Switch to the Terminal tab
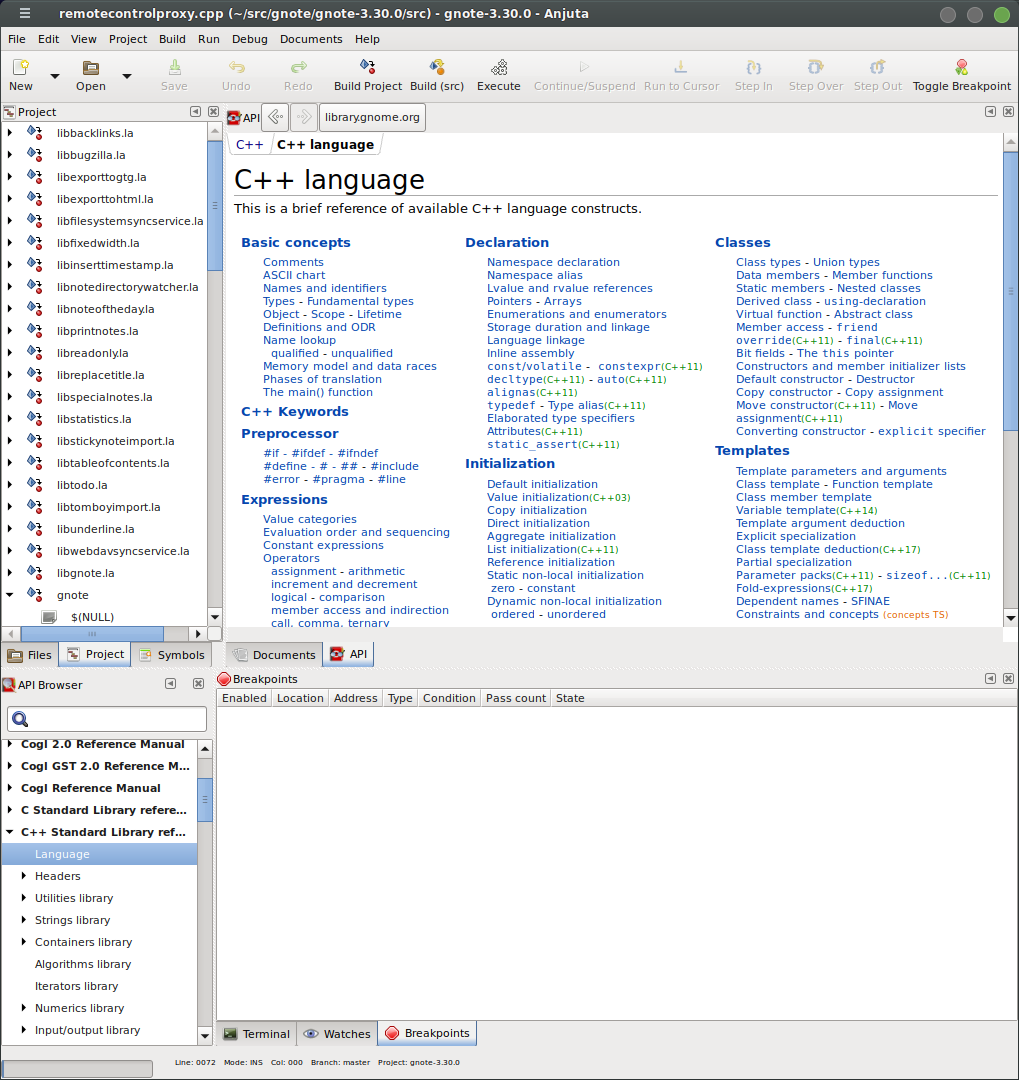Screen dimensions: 1019x1080 (x=257, y=1033)
